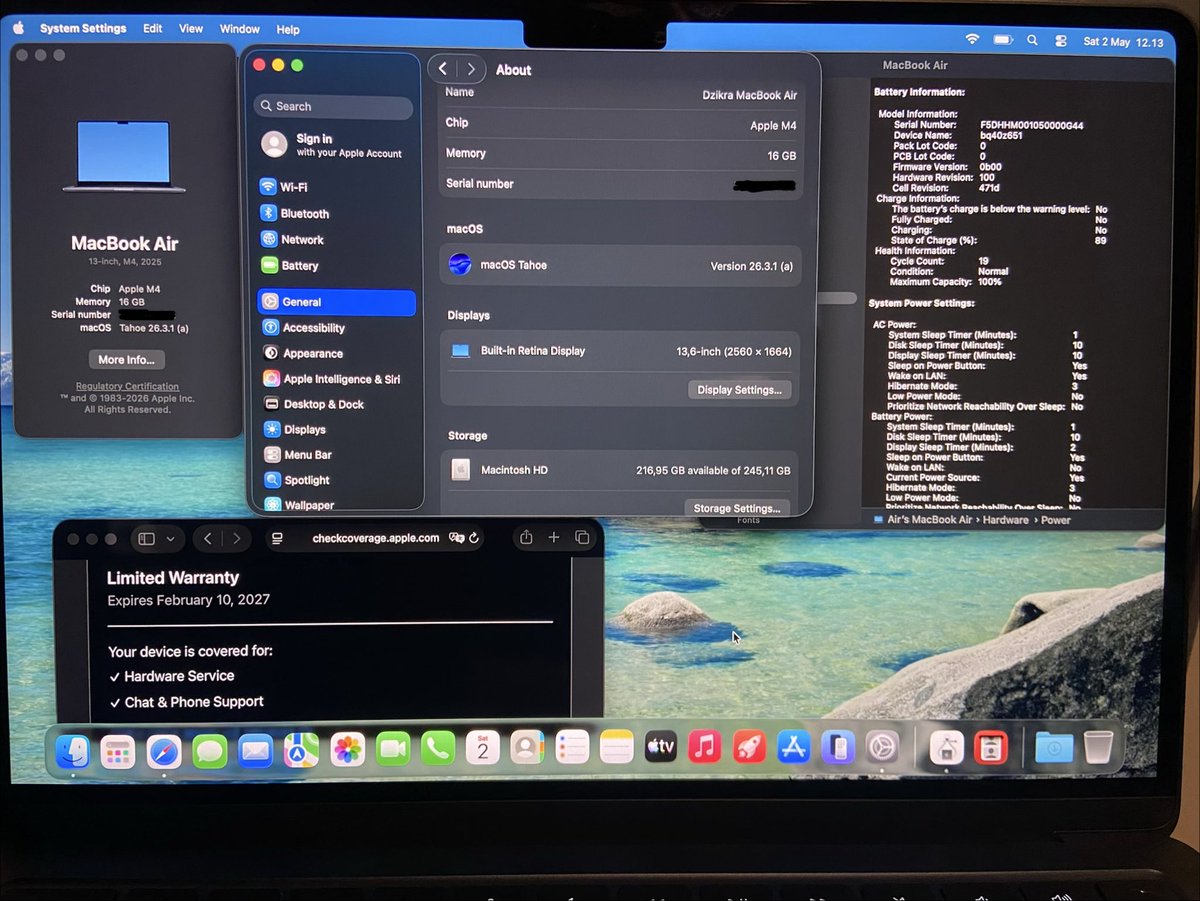The image size is (1200, 901).
Task: Open Messages from the Dock
Action: pos(210,750)
